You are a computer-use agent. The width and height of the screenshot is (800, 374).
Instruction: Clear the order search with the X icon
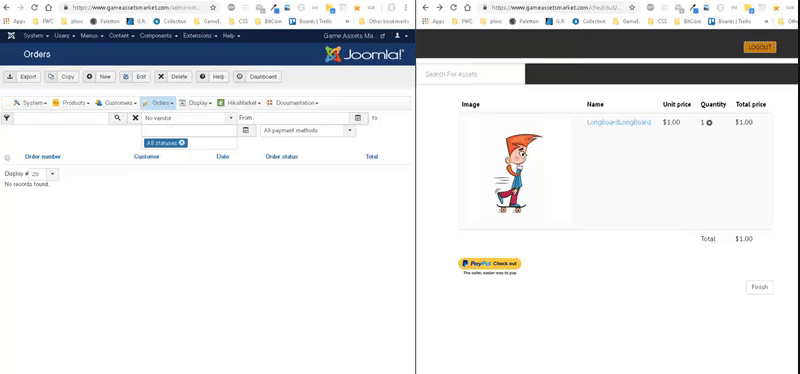click(x=135, y=118)
